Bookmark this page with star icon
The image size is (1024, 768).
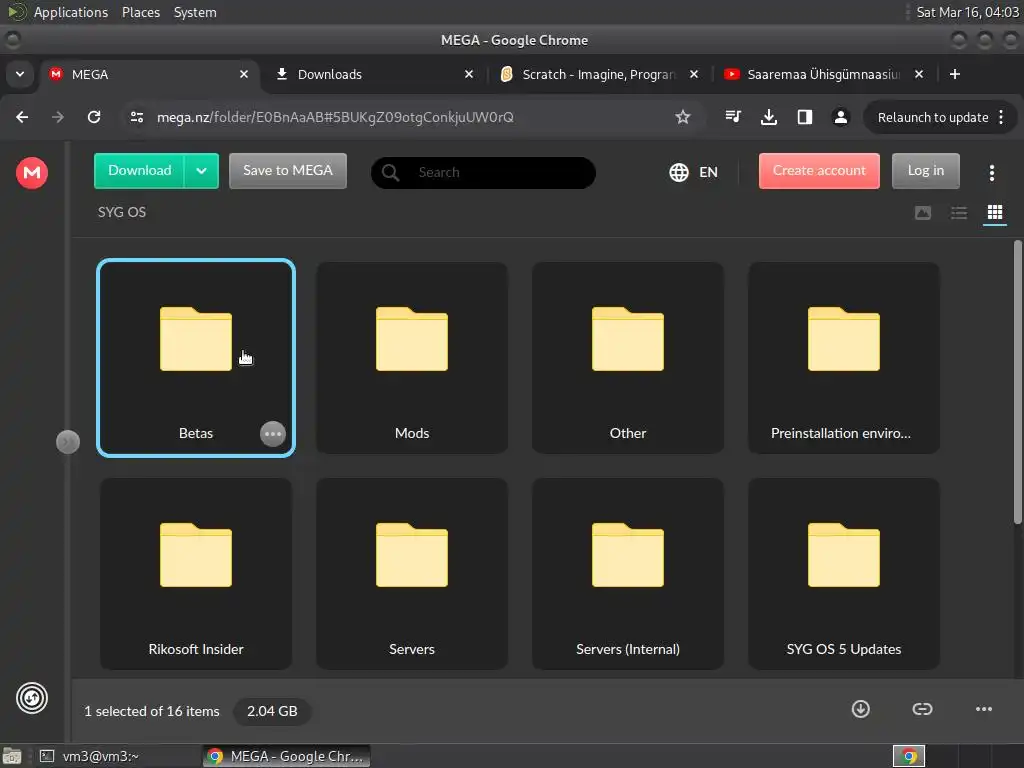[682, 118]
